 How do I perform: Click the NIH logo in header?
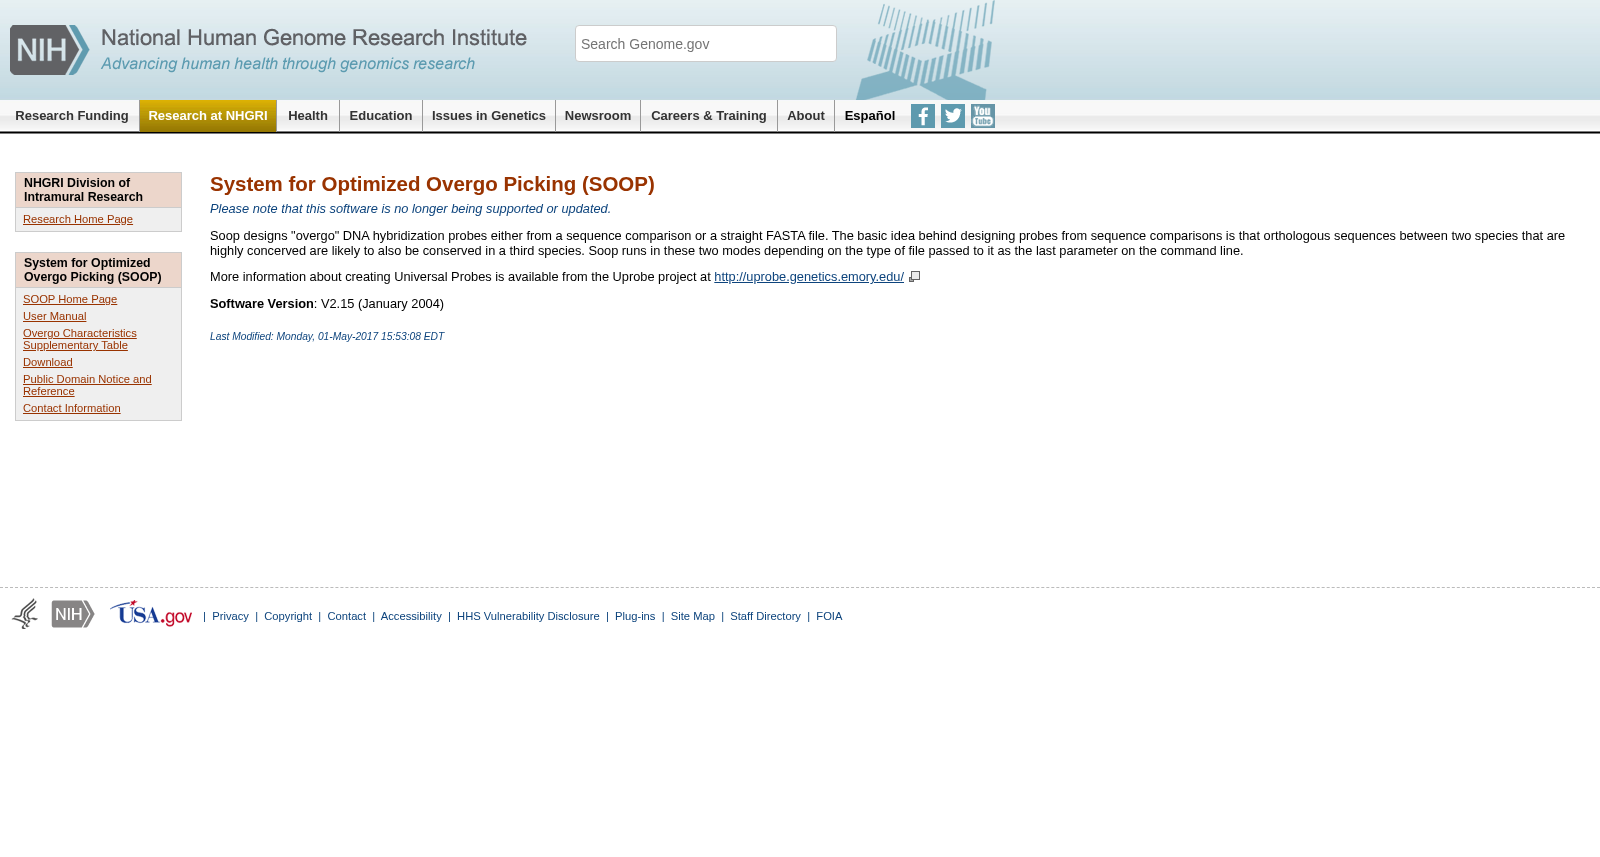tap(50, 50)
